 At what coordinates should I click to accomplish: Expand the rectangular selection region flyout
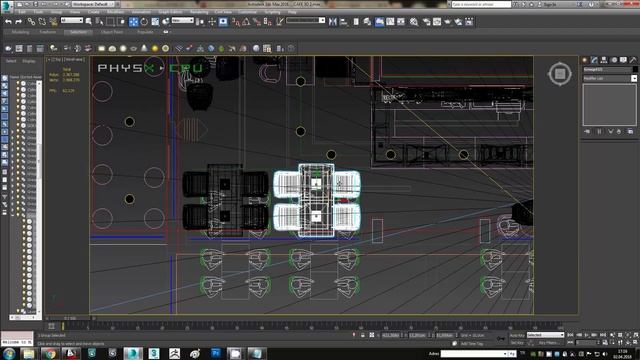pyautogui.click(x=110, y=22)
